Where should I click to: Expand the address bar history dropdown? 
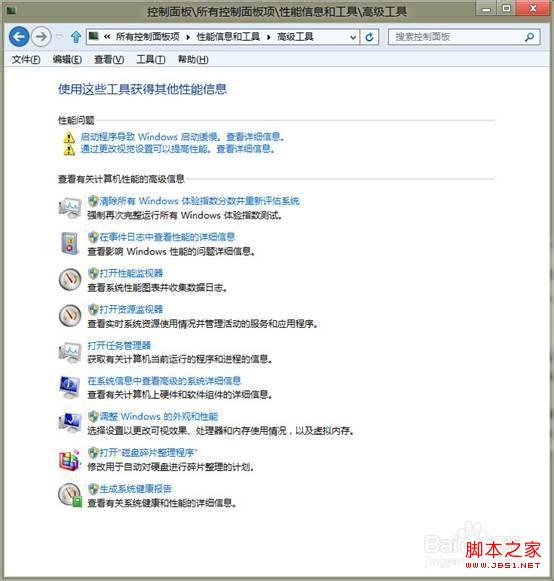[353, 37]
